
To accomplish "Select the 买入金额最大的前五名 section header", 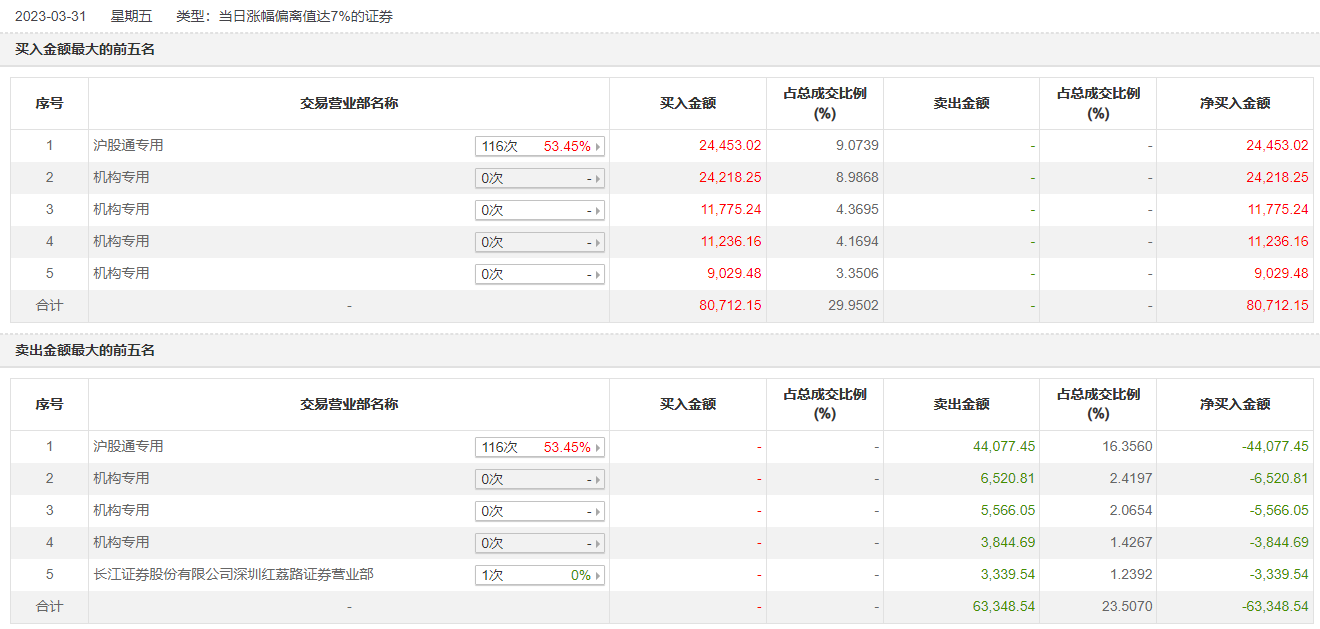I will click(x=85, y=49).
